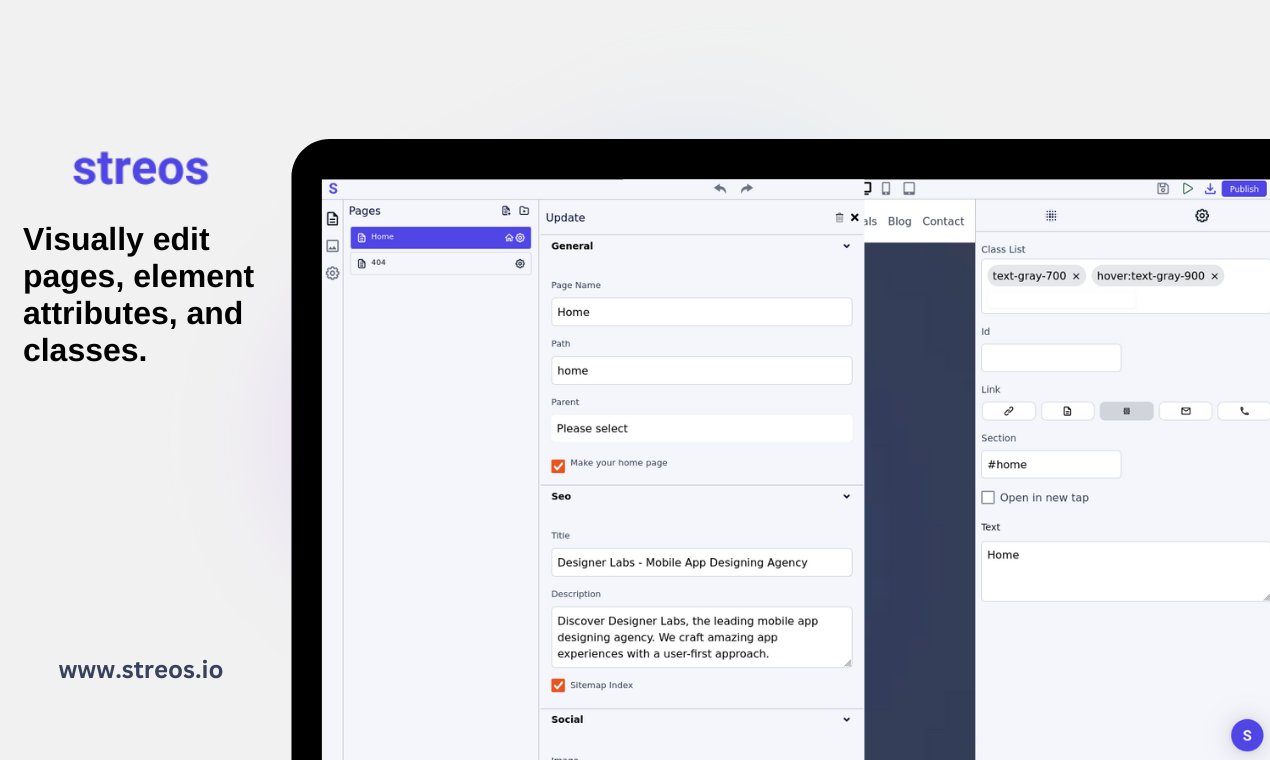
Task: Delete page using trash icon in Update panel
Action: 839,217
